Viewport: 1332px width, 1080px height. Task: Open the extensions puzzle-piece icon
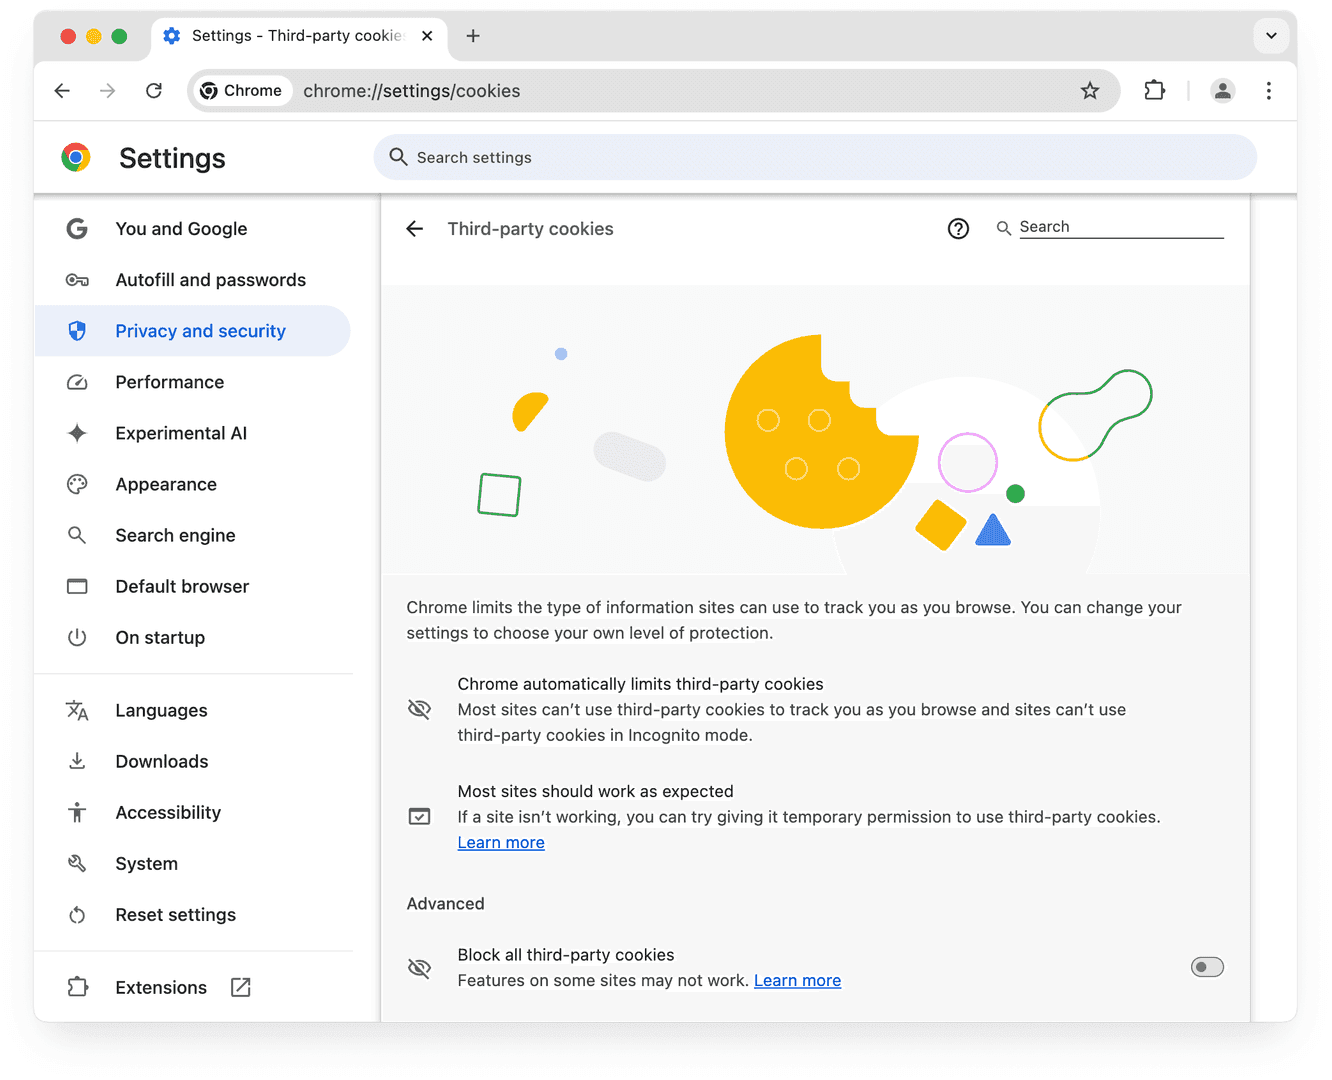pyautogui.click(x=1154, y=90)
